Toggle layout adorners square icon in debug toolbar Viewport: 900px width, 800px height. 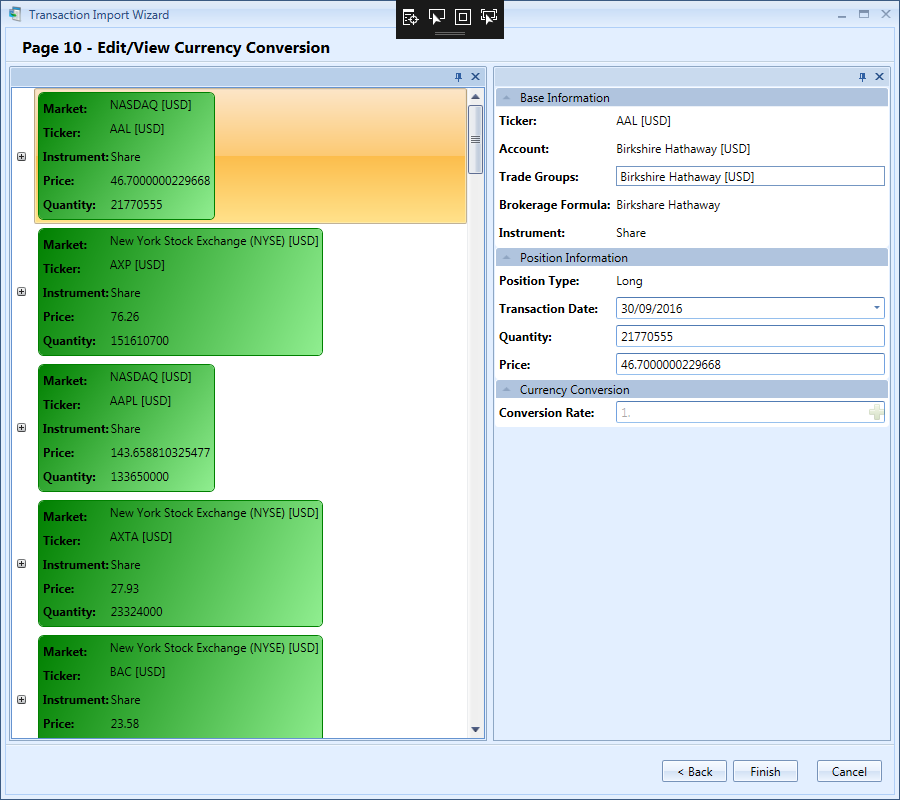pyautogui.click(x=463, y=17)
